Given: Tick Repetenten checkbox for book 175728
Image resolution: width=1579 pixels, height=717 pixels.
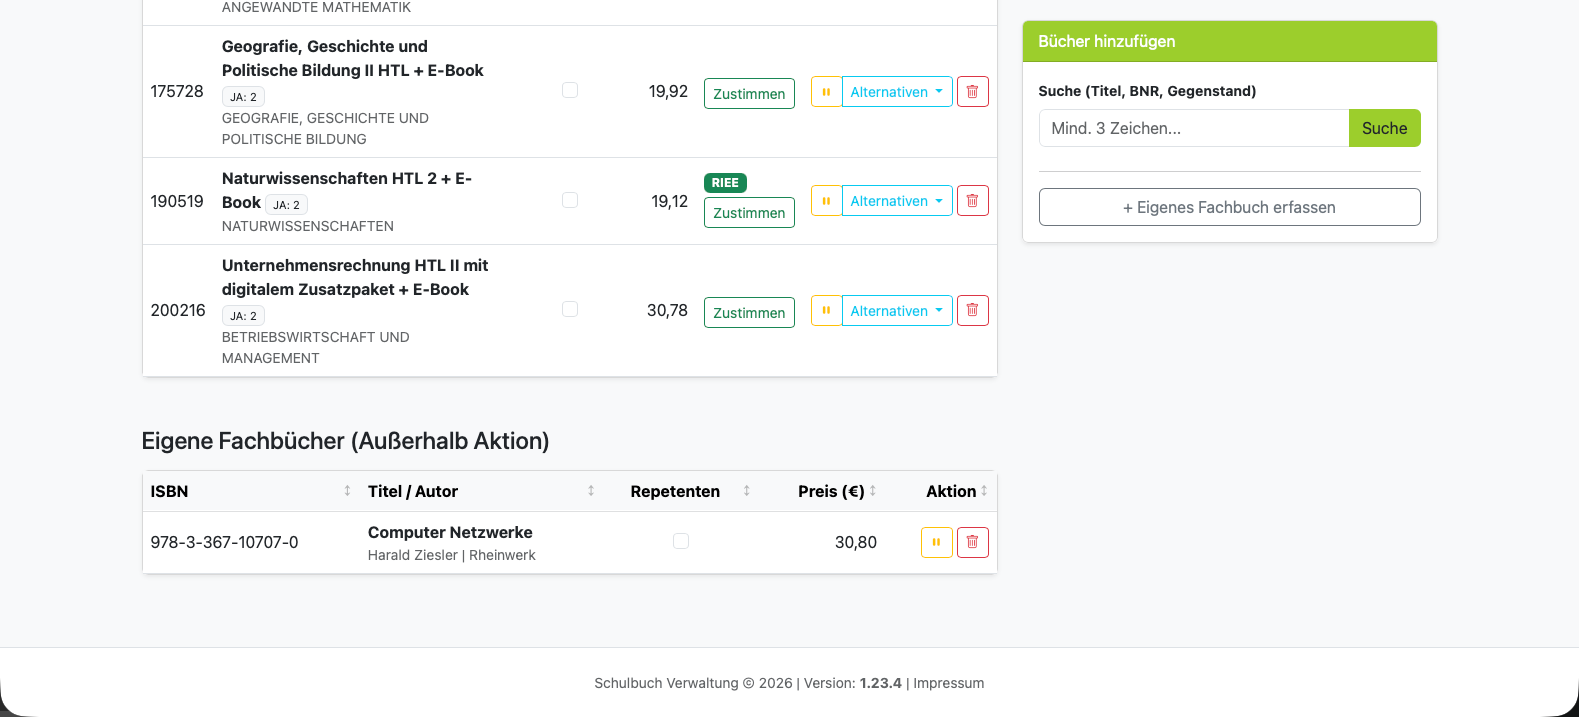Looking at the screenshot, I should pos(570,90).
